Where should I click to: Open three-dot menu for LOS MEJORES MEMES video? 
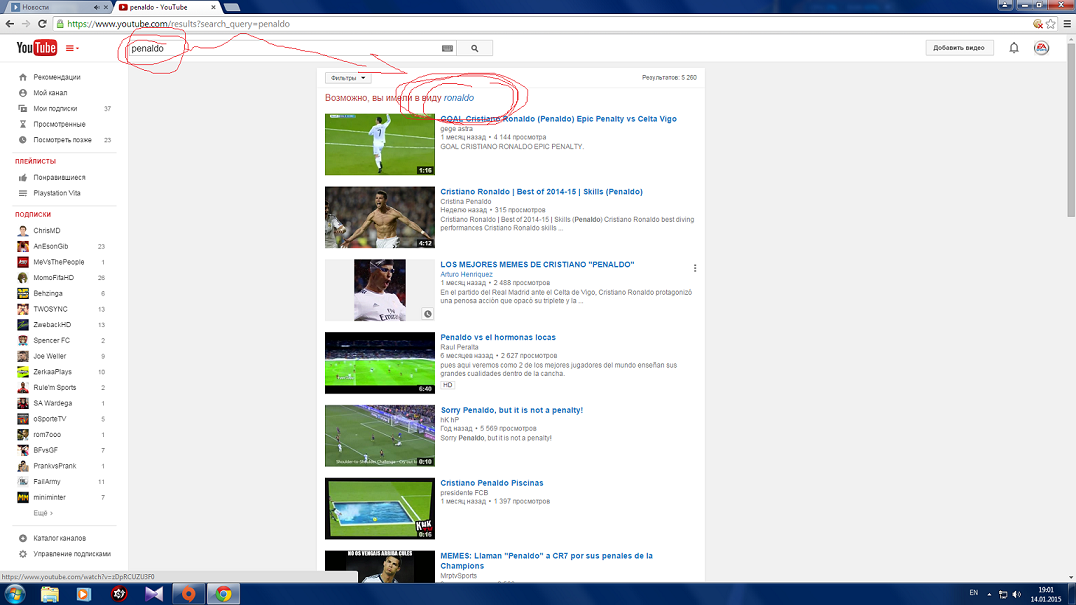tap(695, 268)
